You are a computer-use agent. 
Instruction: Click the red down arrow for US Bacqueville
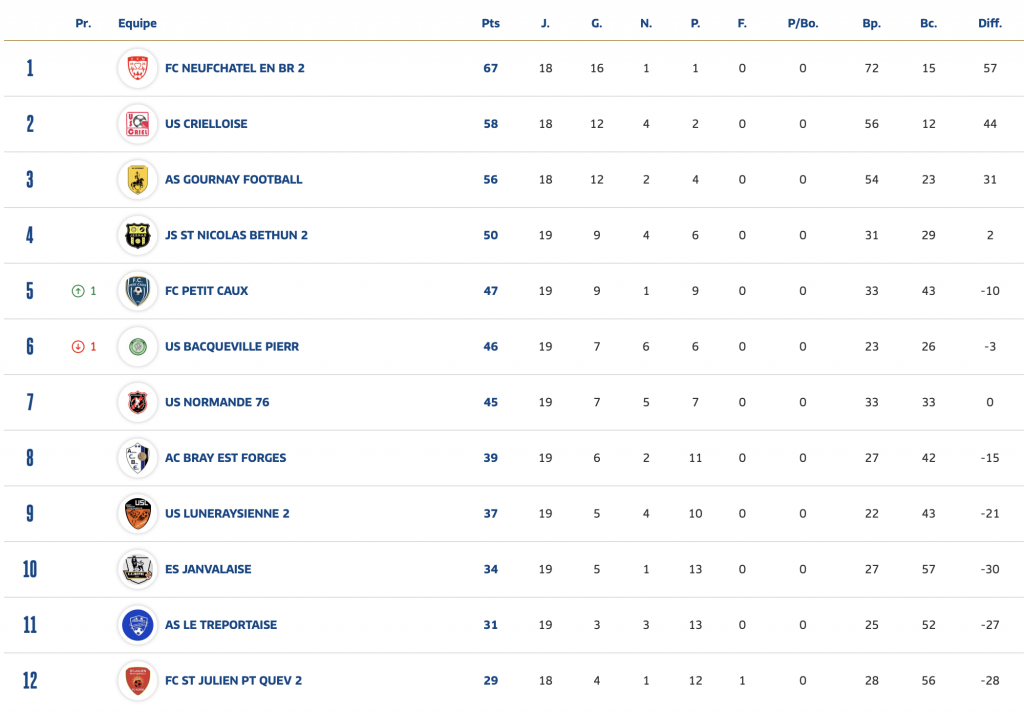click(x=77, y=347)
